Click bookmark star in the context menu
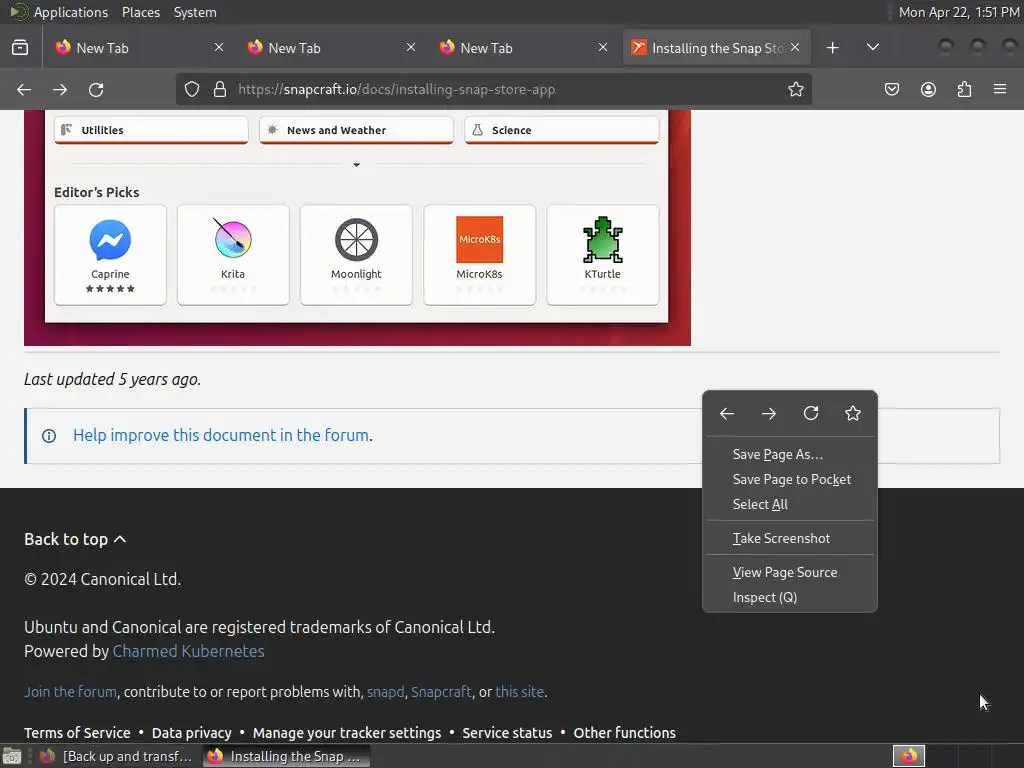This screenshot has width=1024, height=768. click(853, 413)
